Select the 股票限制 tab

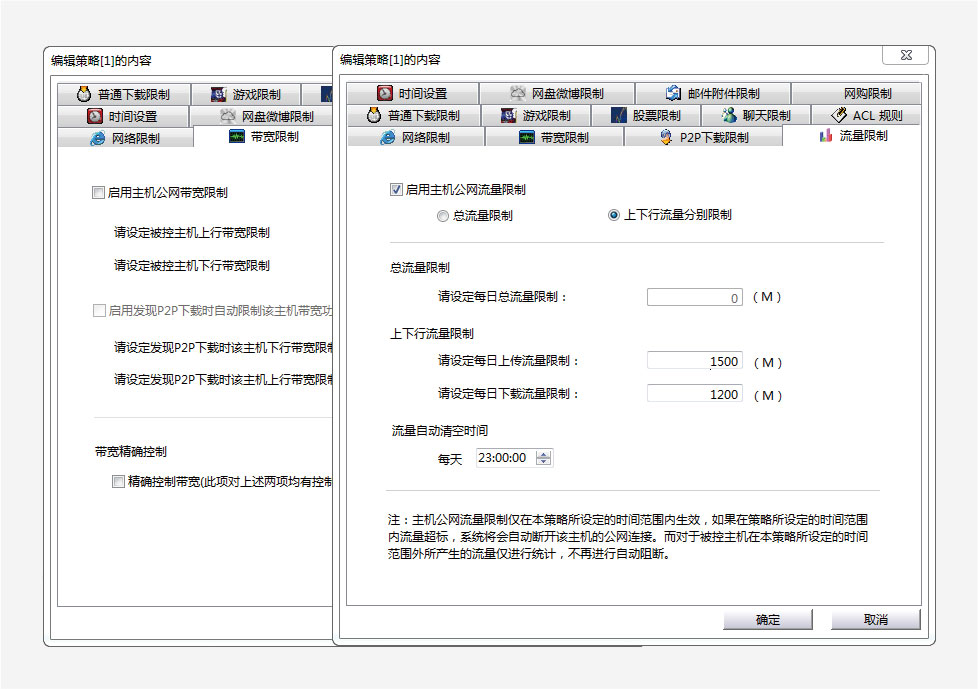click(x=645, y=115)
